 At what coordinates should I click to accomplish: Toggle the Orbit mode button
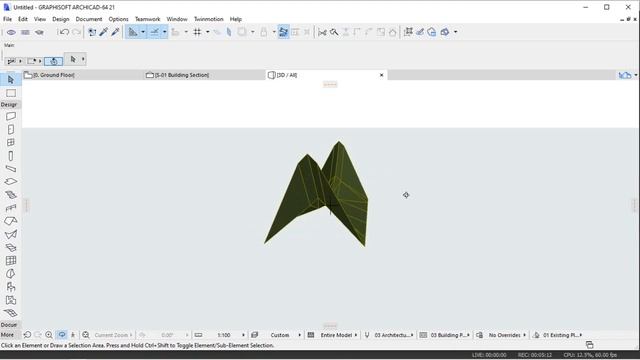tap(62, 335)
